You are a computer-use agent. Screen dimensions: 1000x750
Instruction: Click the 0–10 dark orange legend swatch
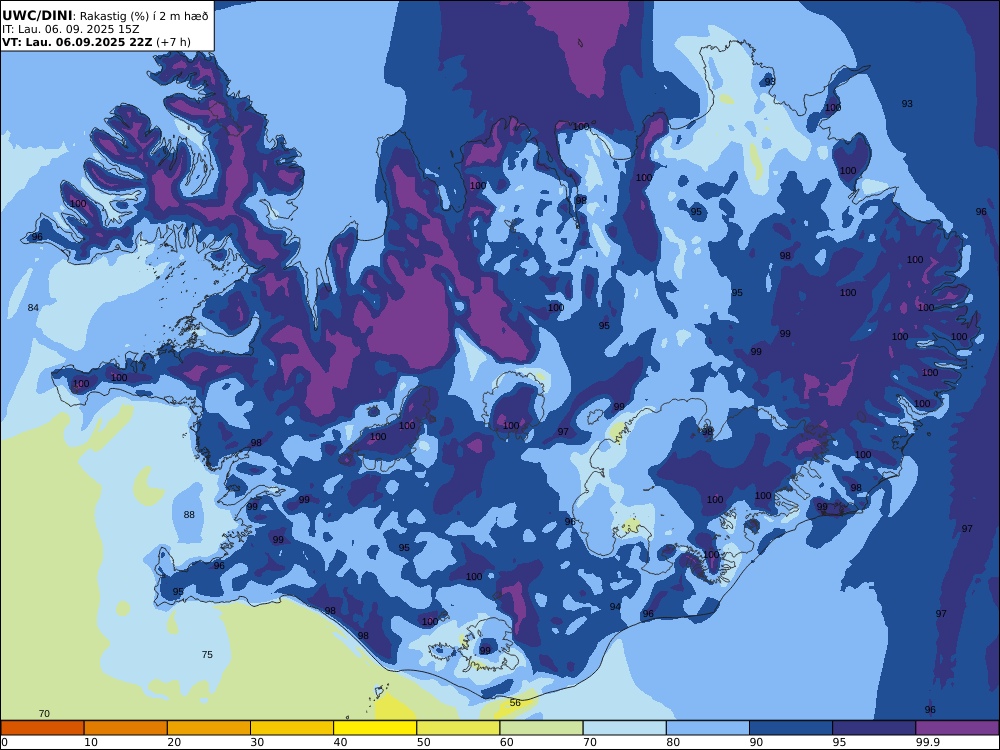click(42, 728)
